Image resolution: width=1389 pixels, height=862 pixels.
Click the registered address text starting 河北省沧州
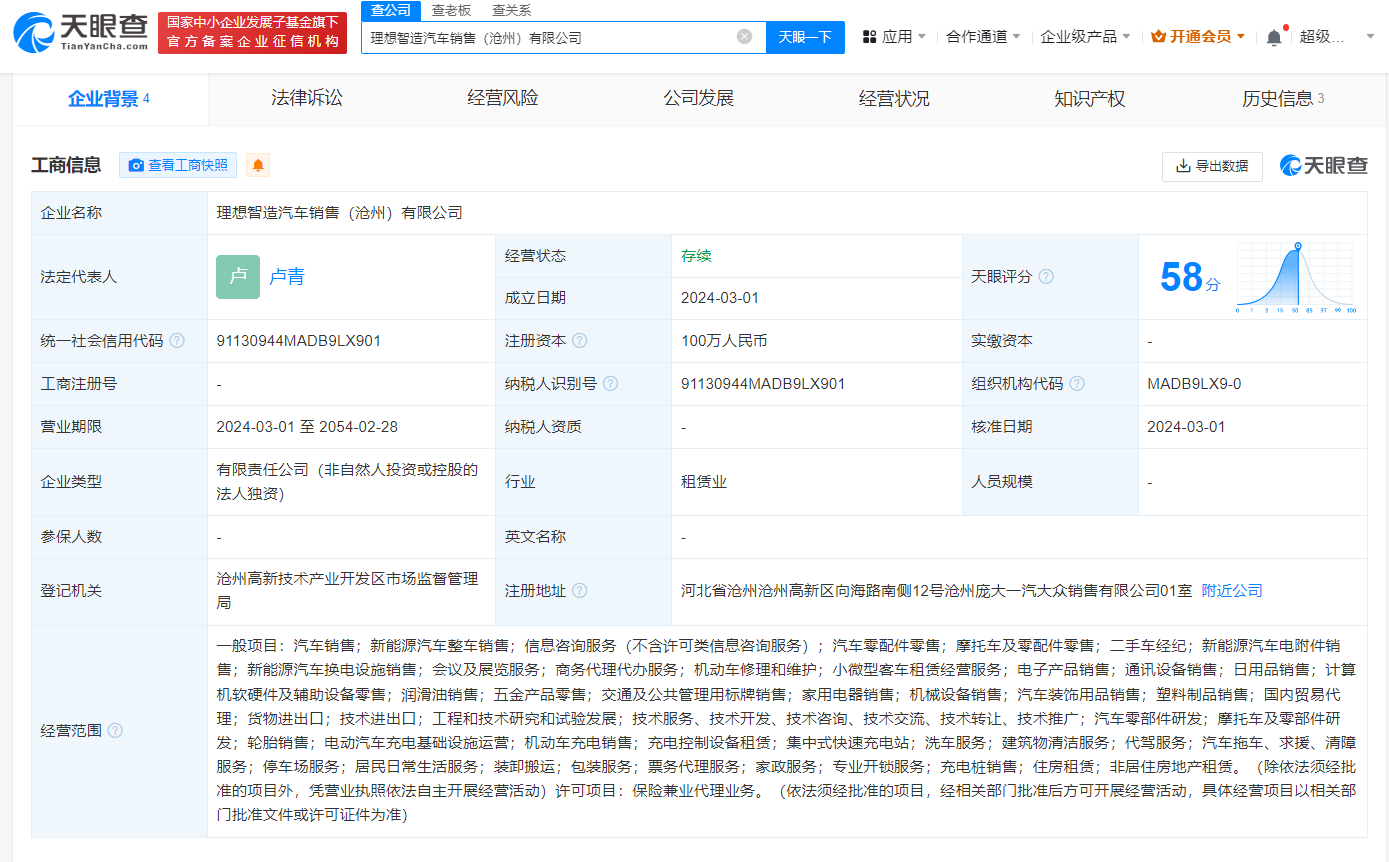point(936,591)
